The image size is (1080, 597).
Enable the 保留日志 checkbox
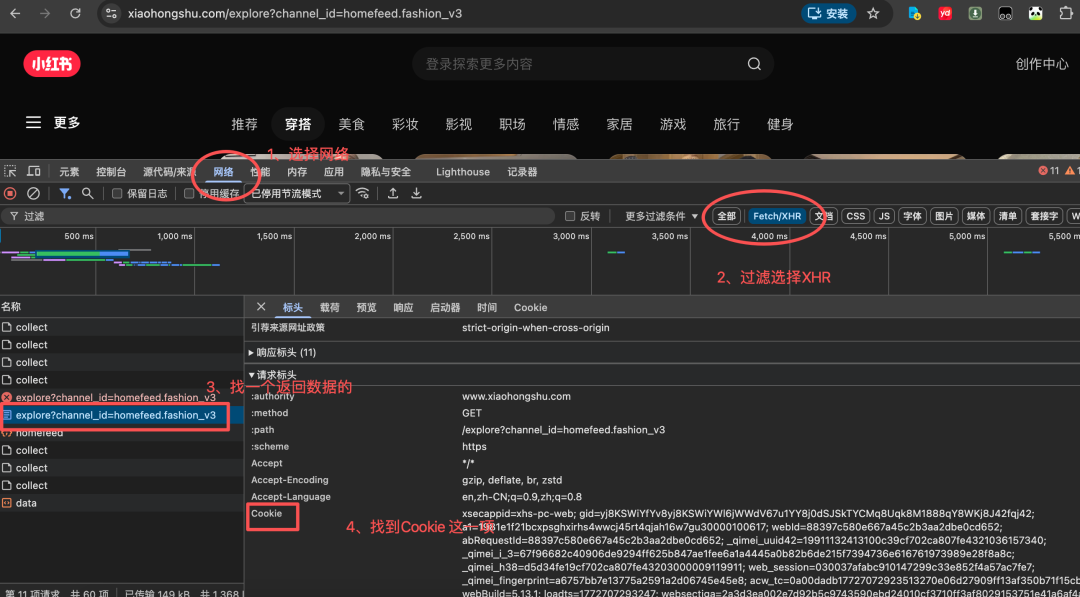[x=118, y=193]
